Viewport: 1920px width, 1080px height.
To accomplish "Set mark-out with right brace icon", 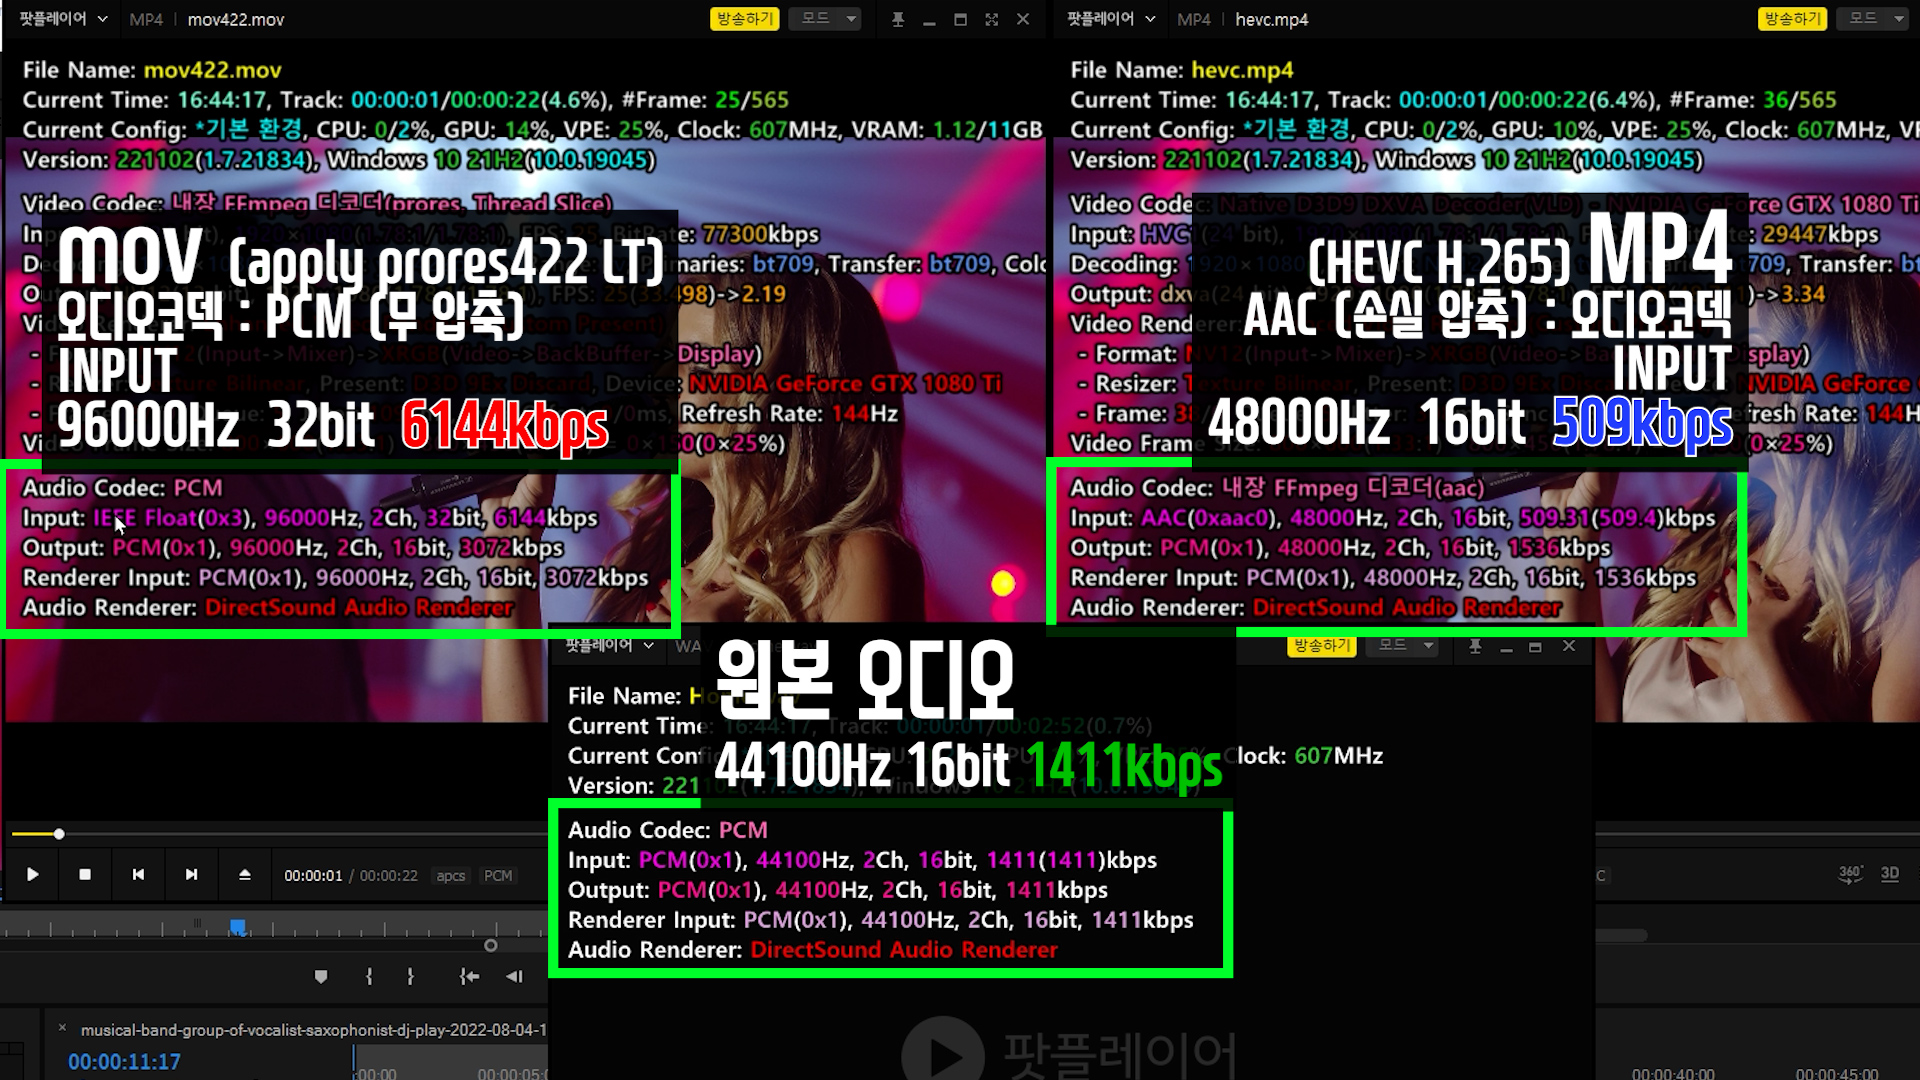I will [410, 977].
